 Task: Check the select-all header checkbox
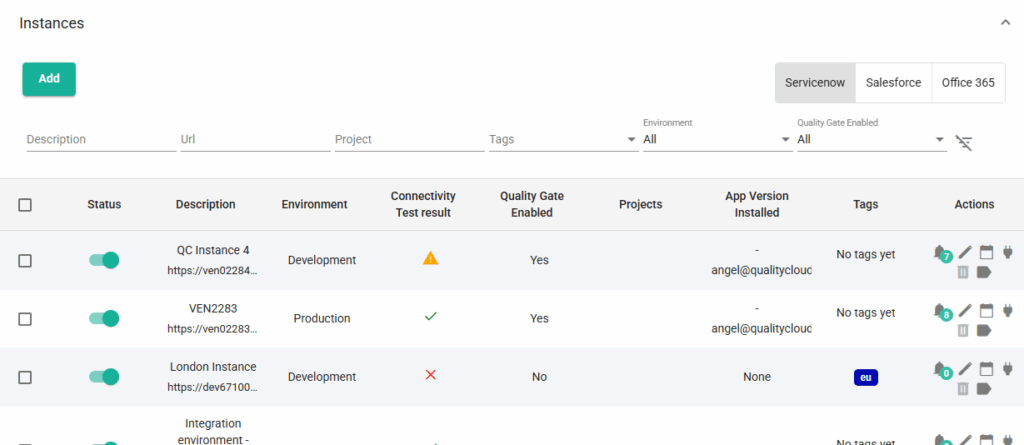point(25,205)
